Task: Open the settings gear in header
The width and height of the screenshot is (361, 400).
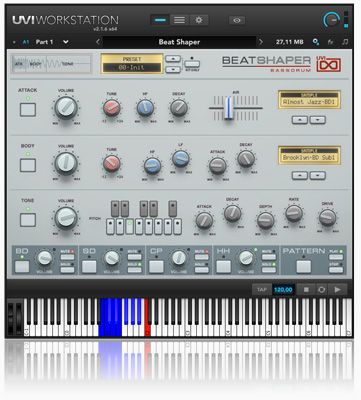Action: 199,20
